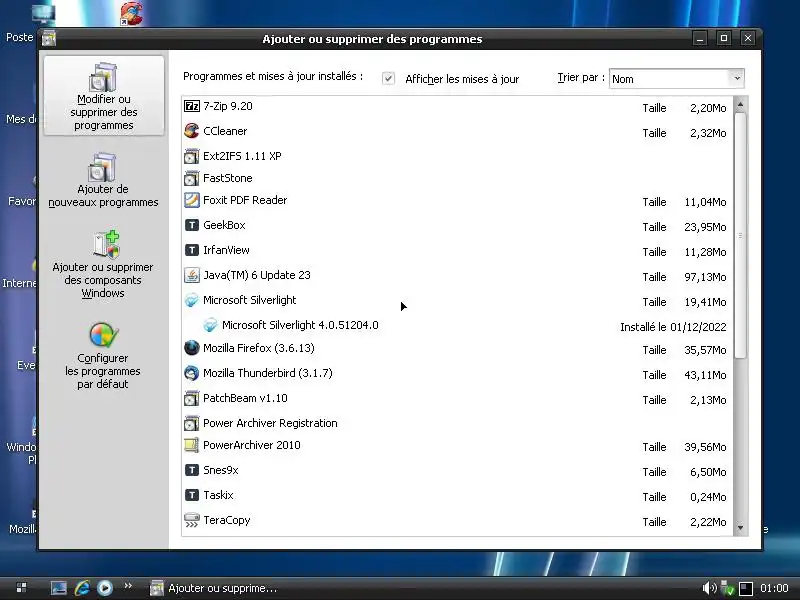Screen dimensions: 800x600
Task: Click the IrfanView entry icon
Action: point(191,250)
